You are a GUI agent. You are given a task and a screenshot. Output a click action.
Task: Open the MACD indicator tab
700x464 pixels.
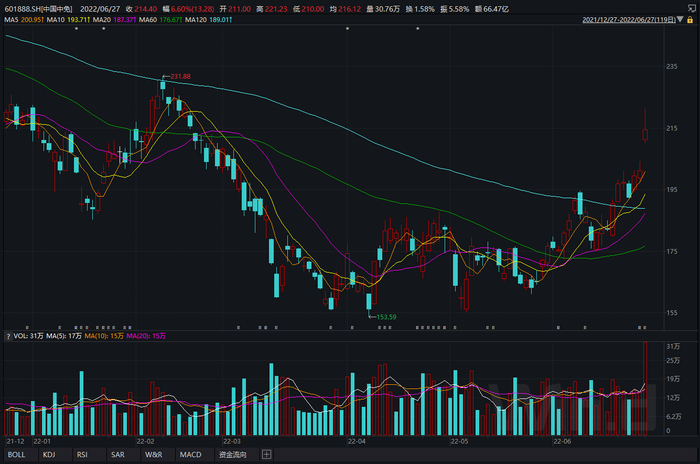tap(190, 454)
